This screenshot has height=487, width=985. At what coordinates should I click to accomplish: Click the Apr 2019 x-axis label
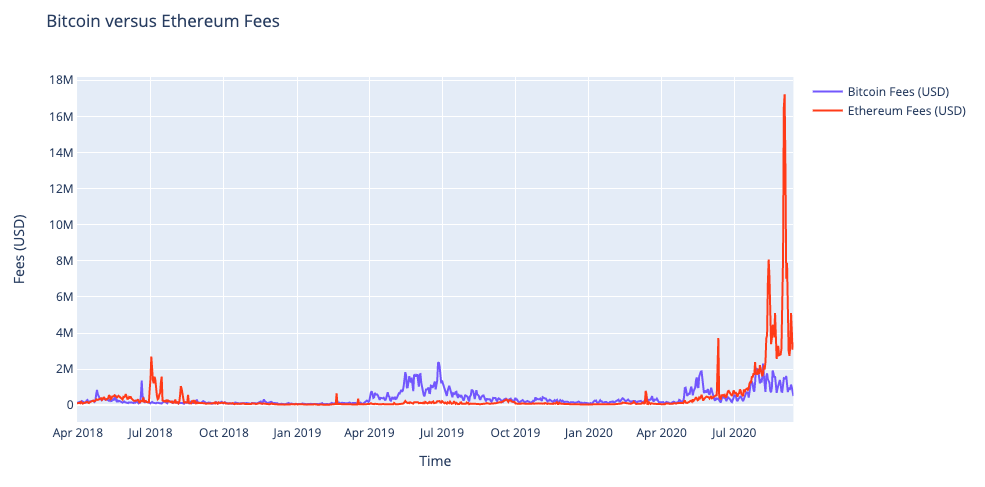[369, 433]
